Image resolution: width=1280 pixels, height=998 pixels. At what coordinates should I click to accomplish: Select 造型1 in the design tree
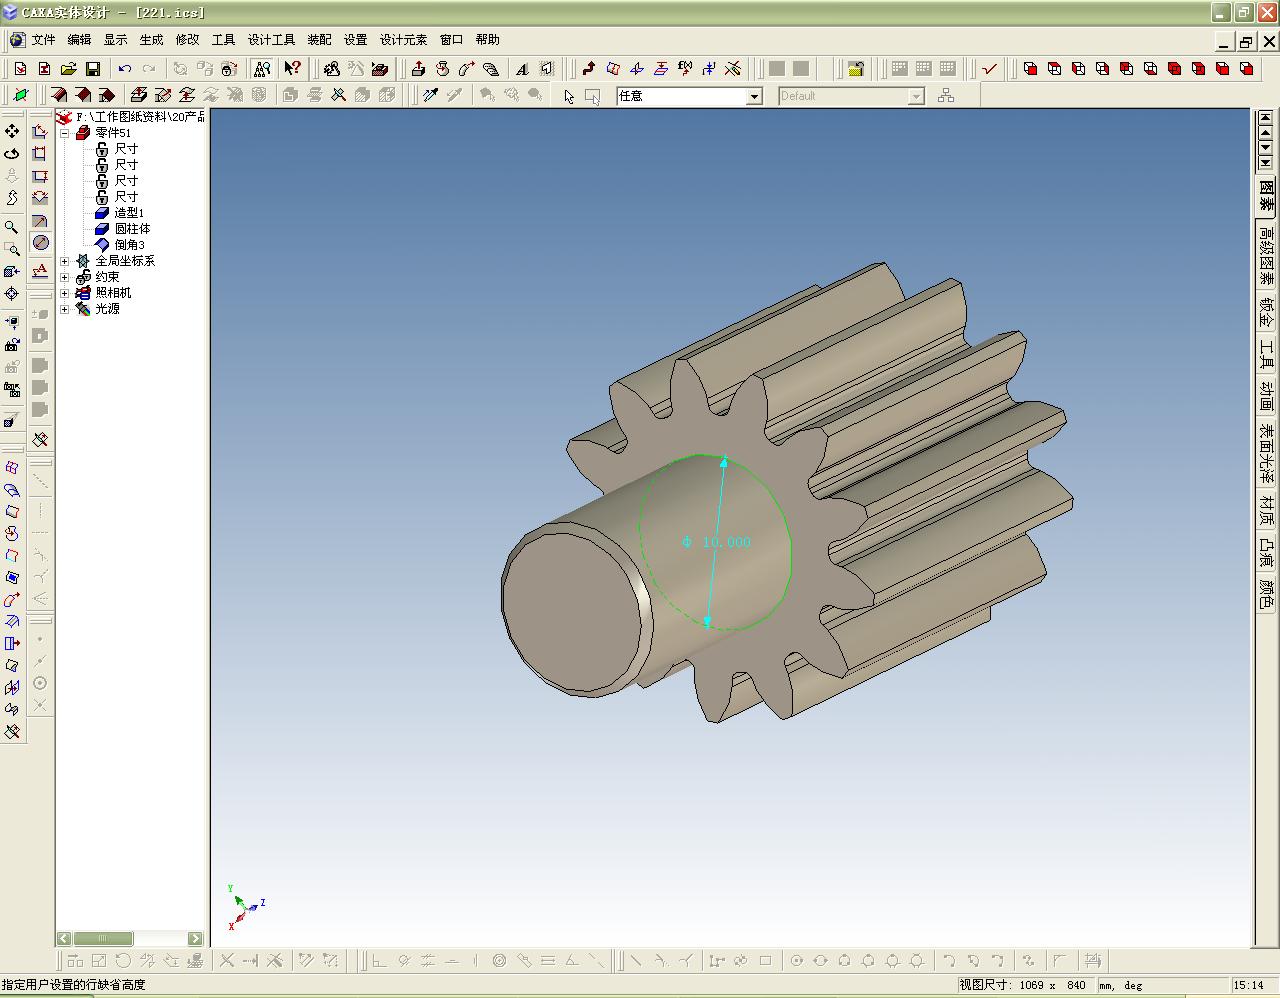[x=129, y=213]
